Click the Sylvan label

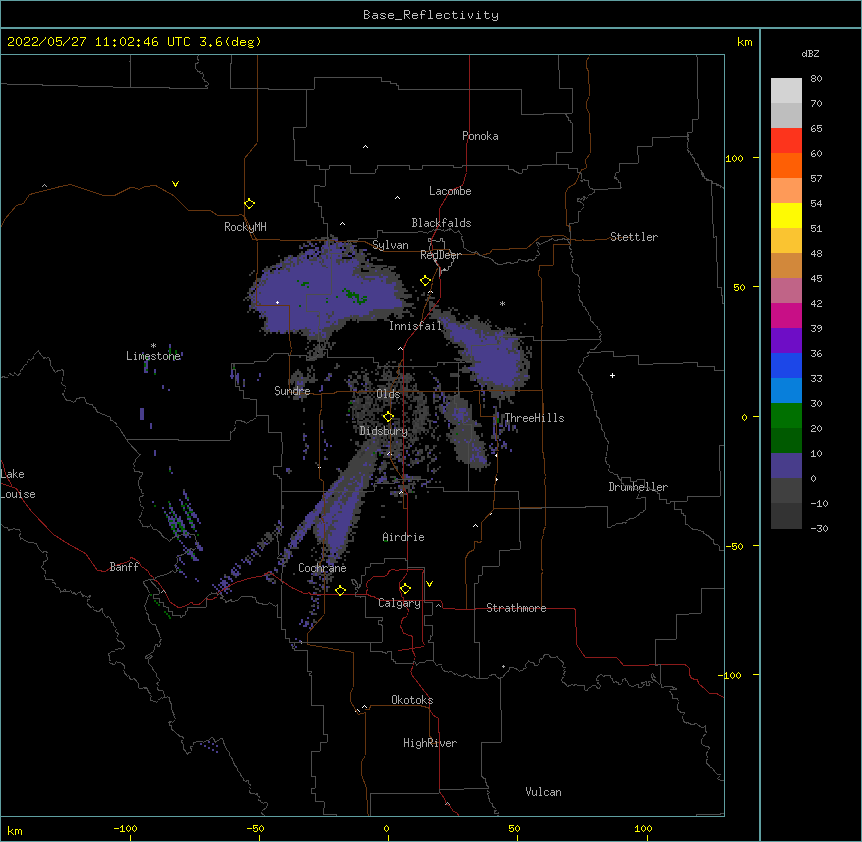pos(390,245)
